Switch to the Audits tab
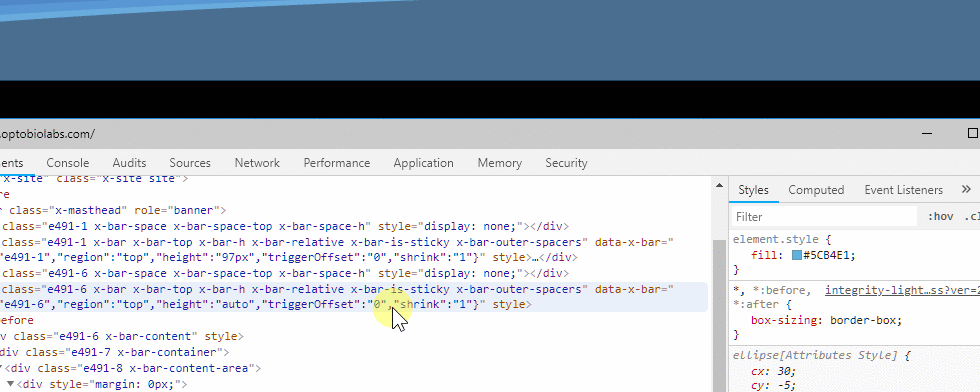The height and width of the screenshot is (392, 980). click(x=129, y=163)
